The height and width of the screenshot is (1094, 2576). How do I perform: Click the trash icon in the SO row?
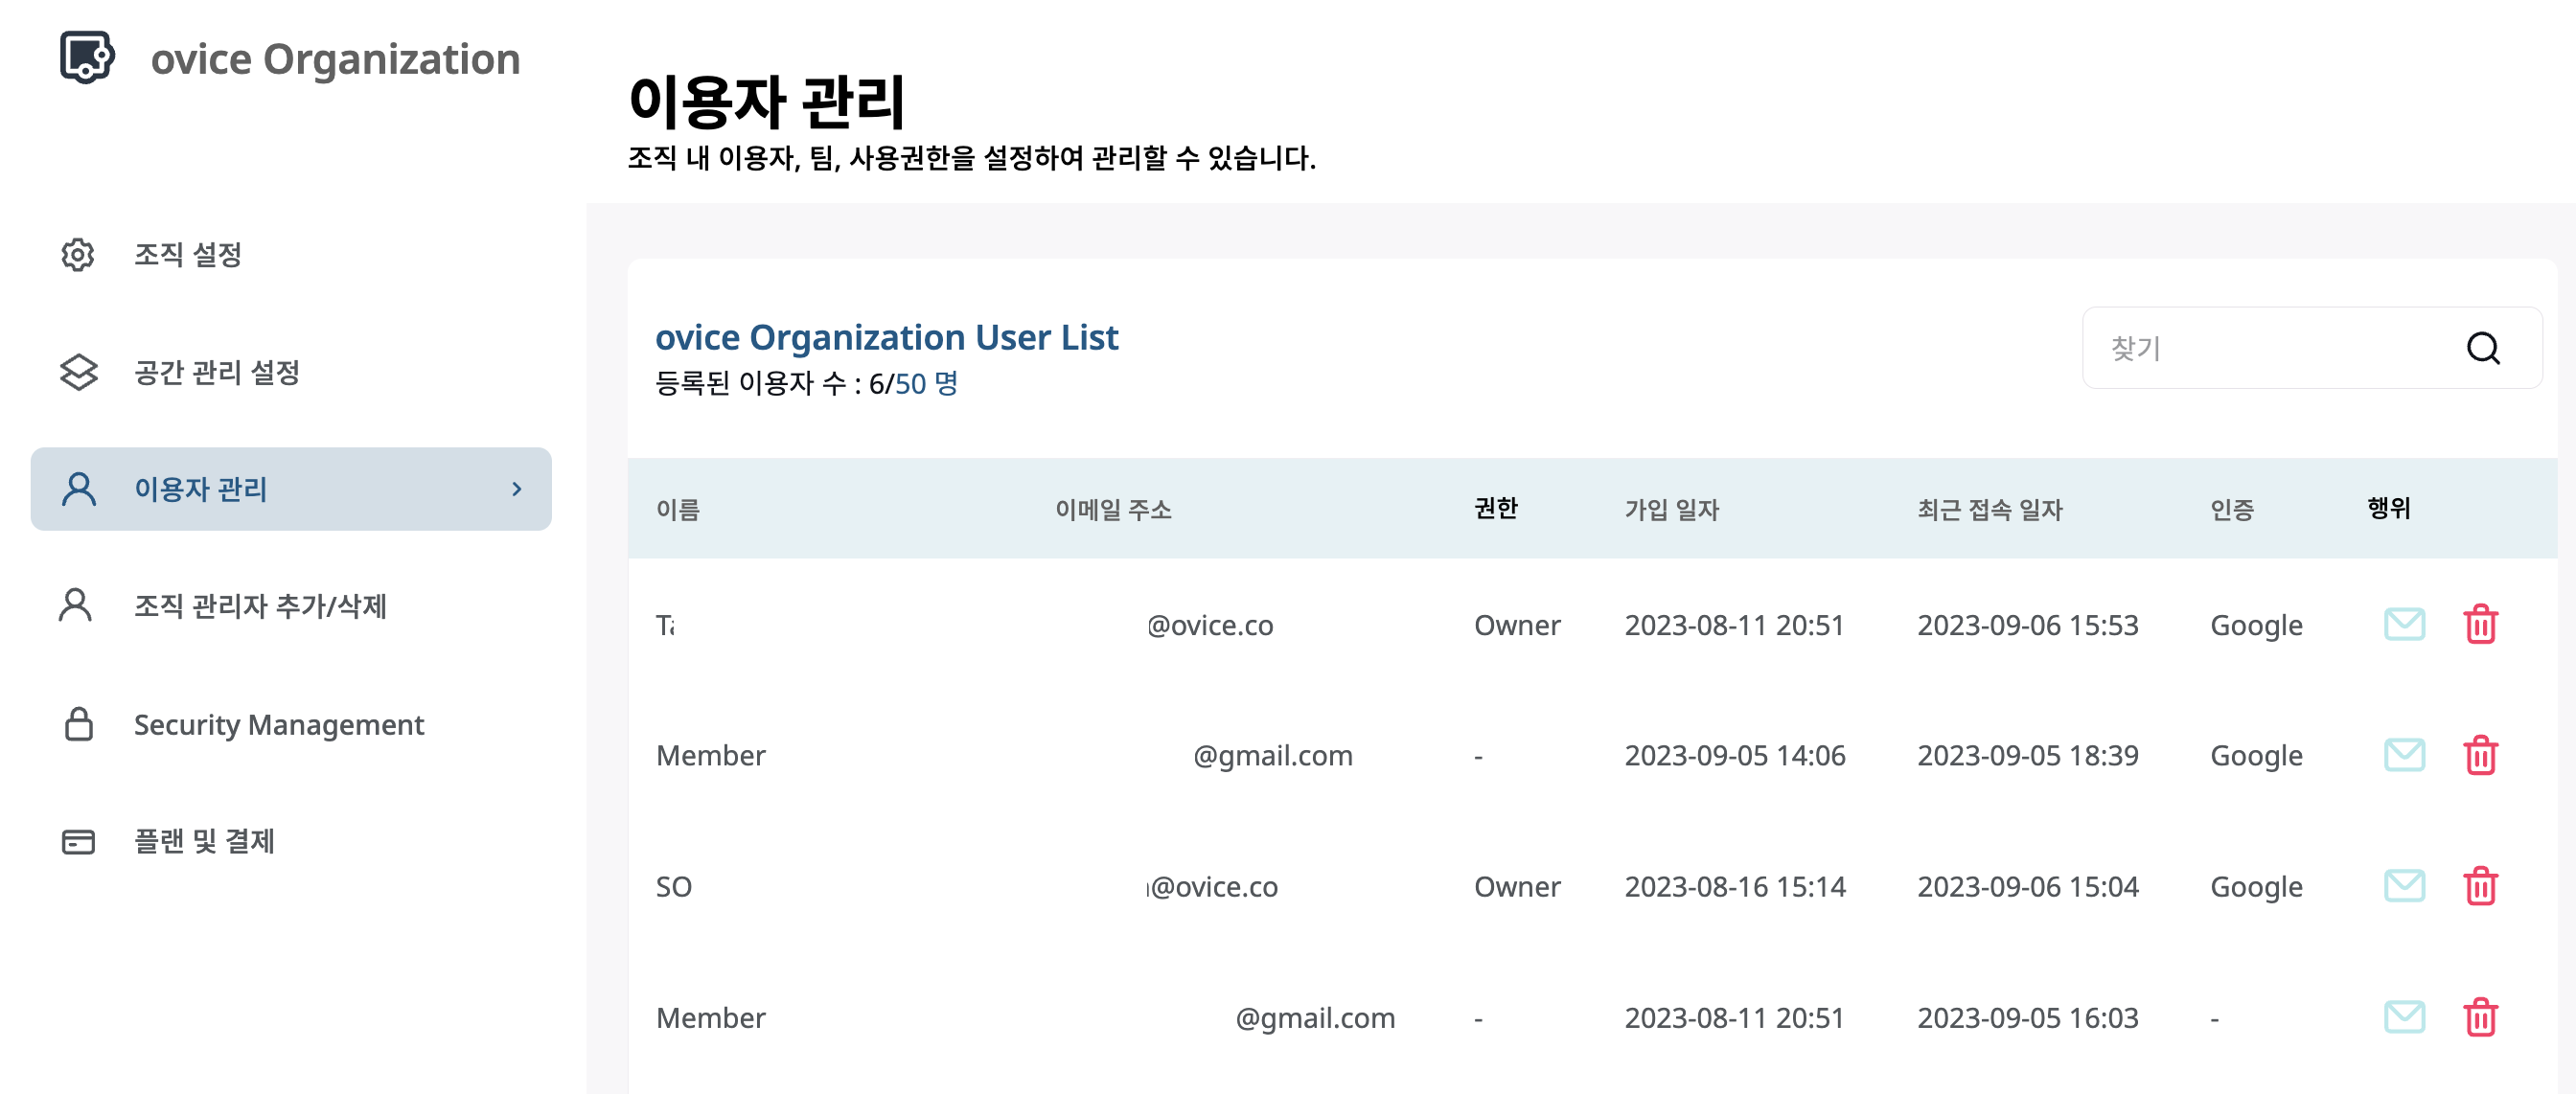click(x=2481, y=886)
